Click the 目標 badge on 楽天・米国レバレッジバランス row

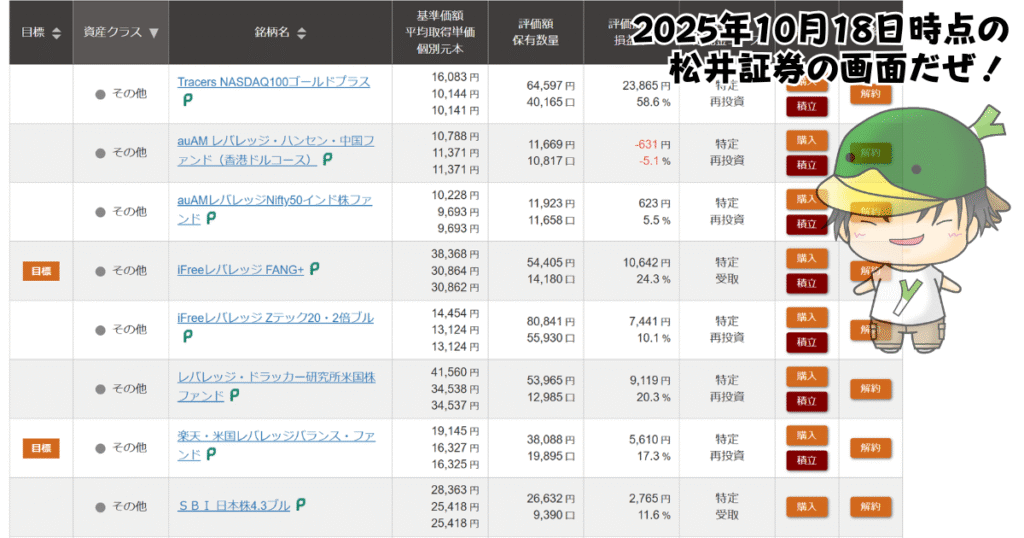(x=41, y=447)
